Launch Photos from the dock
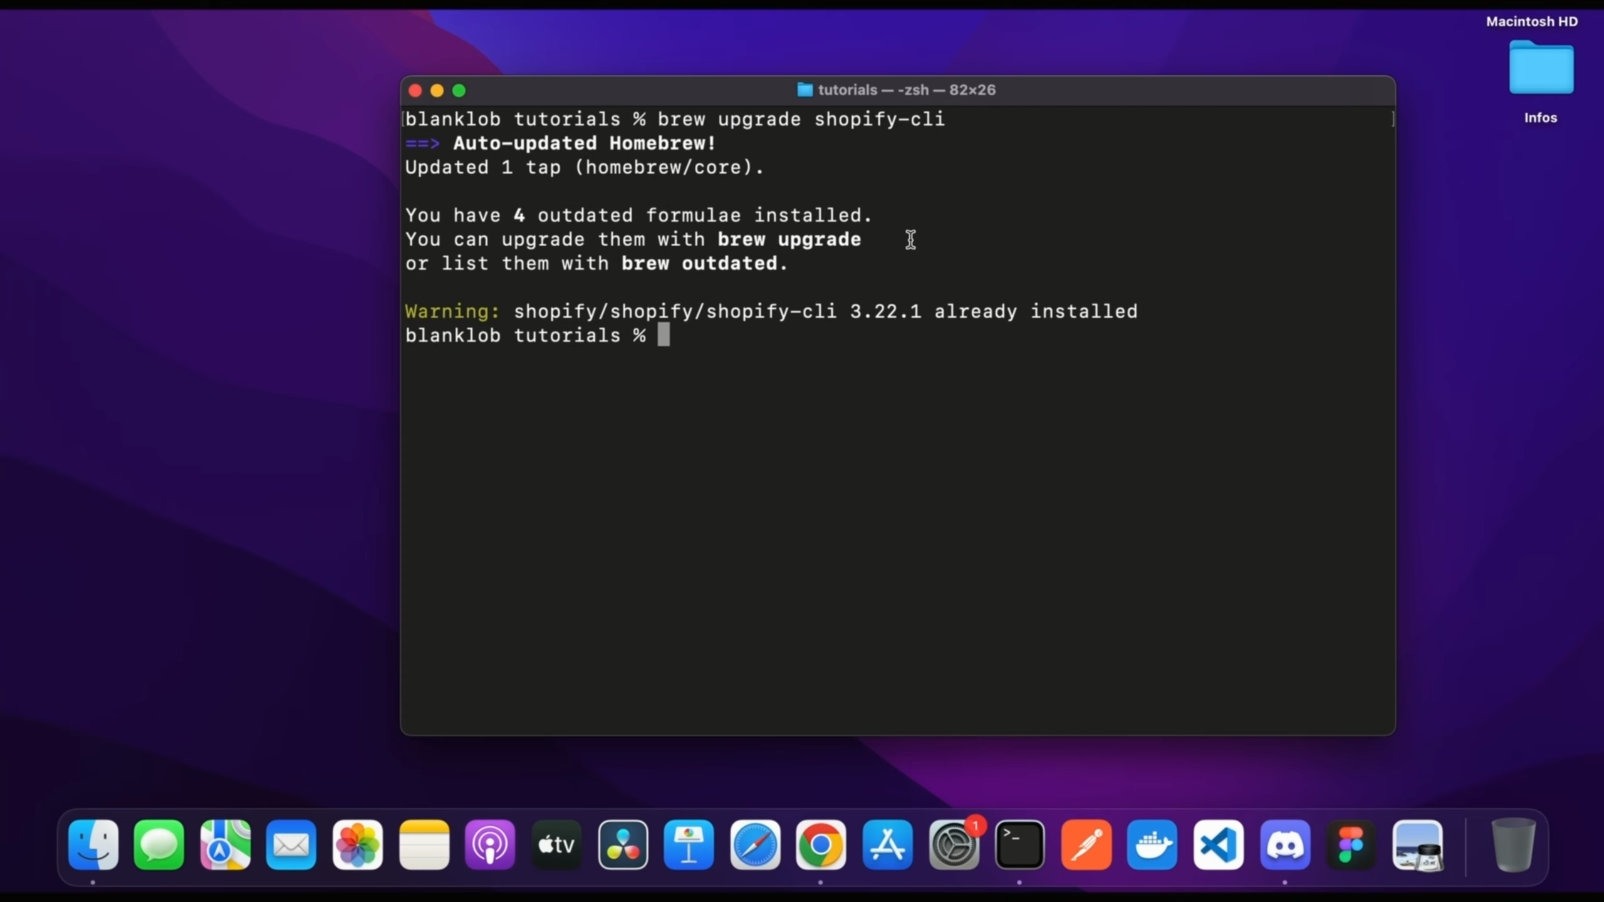Screen dimensions: 1604x902 coord(357,845)
